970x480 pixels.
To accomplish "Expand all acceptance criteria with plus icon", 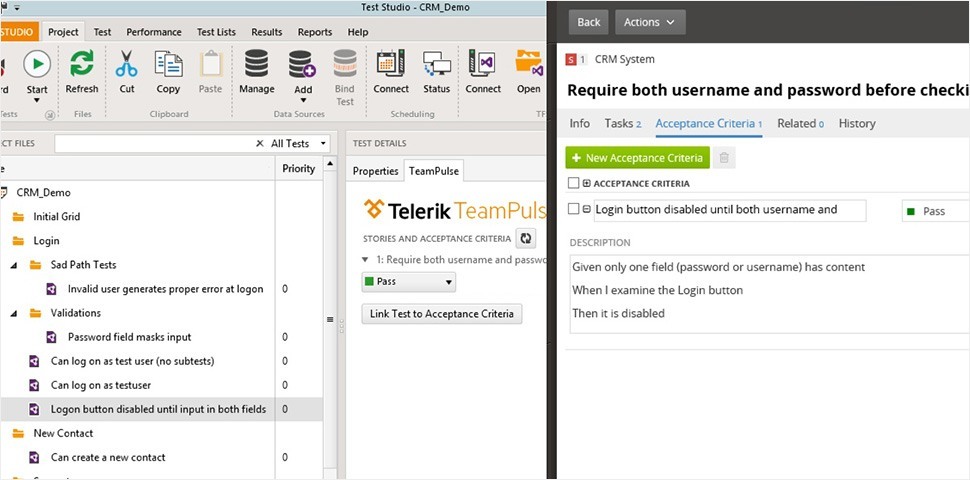I will tap(586, 183).
